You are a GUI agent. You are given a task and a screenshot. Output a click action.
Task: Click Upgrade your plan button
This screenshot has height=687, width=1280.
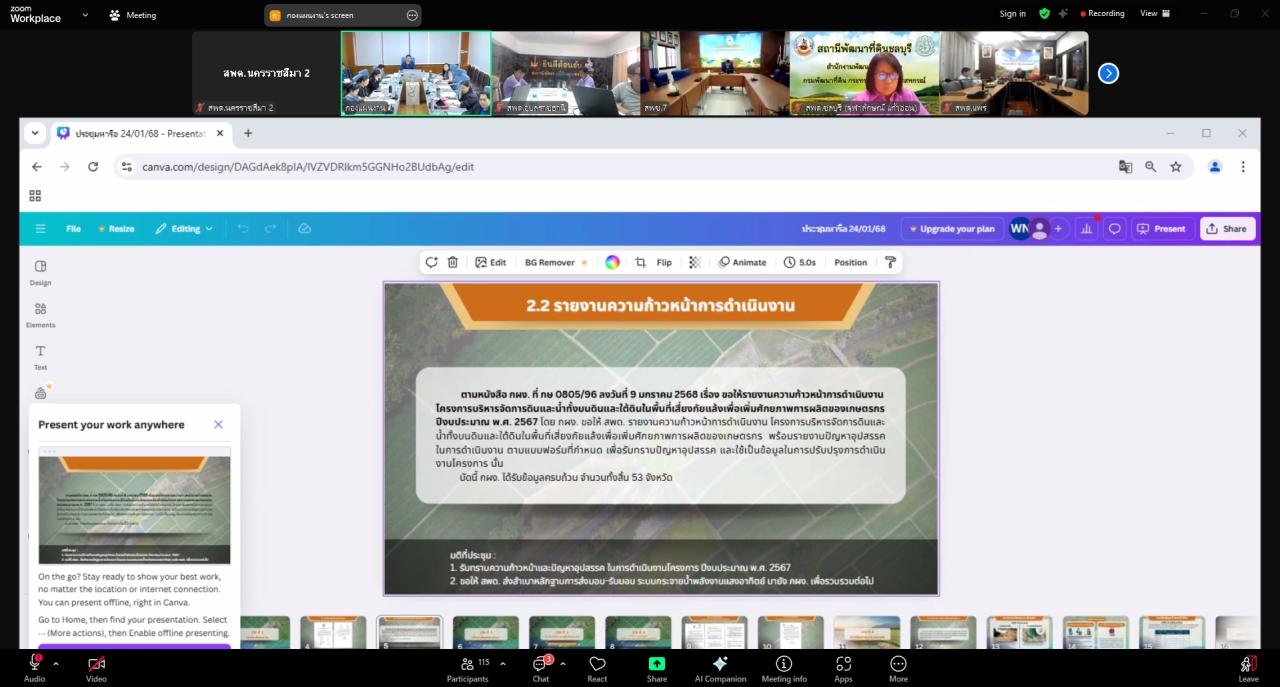click(950, 229)
